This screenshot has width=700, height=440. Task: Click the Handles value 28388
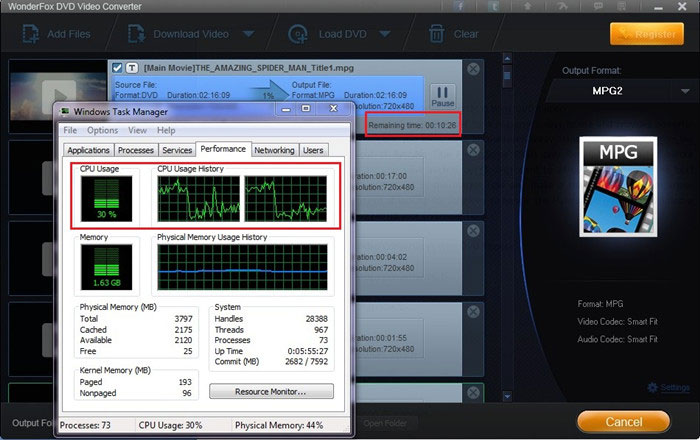point(317,319)
